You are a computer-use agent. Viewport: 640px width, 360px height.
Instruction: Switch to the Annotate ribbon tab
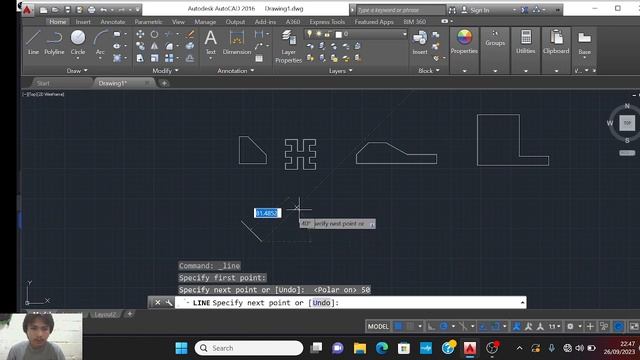[x=113, y=22]
